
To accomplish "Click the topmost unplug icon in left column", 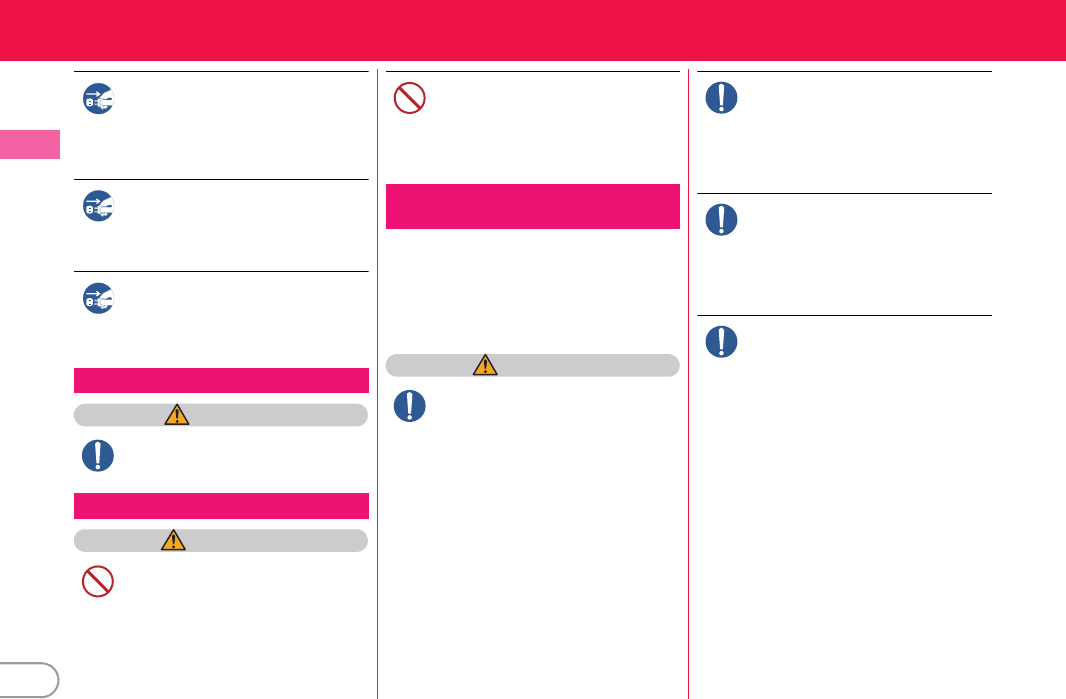I will [98, 97].
